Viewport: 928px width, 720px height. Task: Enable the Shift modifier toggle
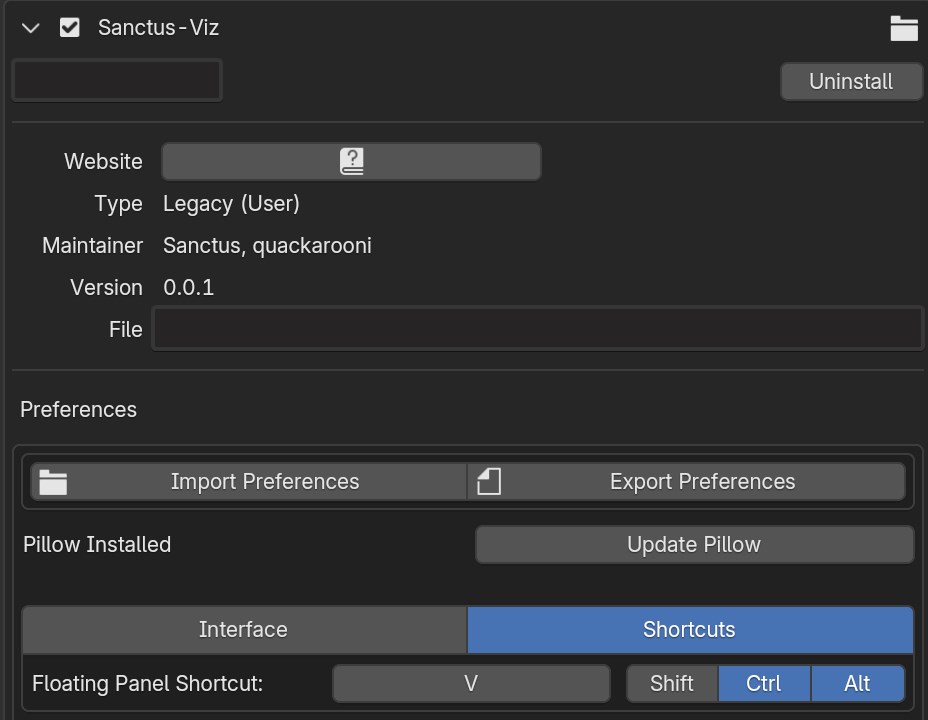point(671,684)
